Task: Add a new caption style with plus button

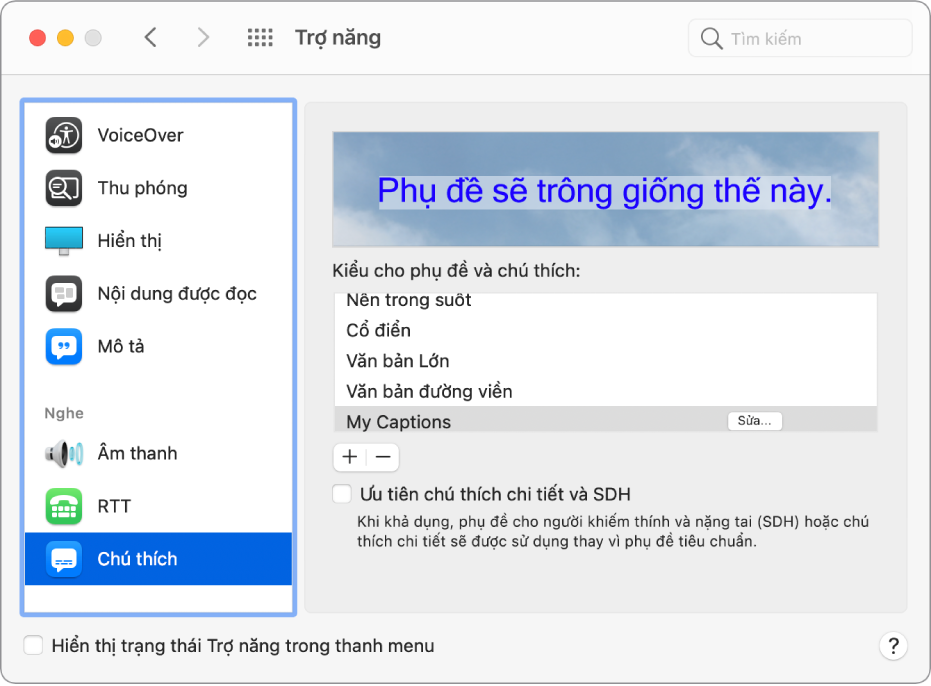Action: pos(349,457)
